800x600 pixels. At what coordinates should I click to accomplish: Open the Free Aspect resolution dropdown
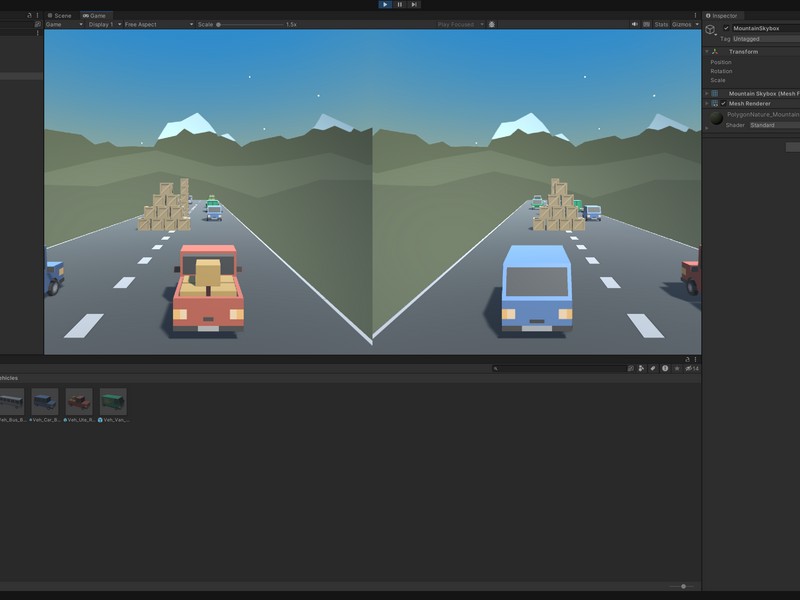pyautogui.click(x=159, y=24)
